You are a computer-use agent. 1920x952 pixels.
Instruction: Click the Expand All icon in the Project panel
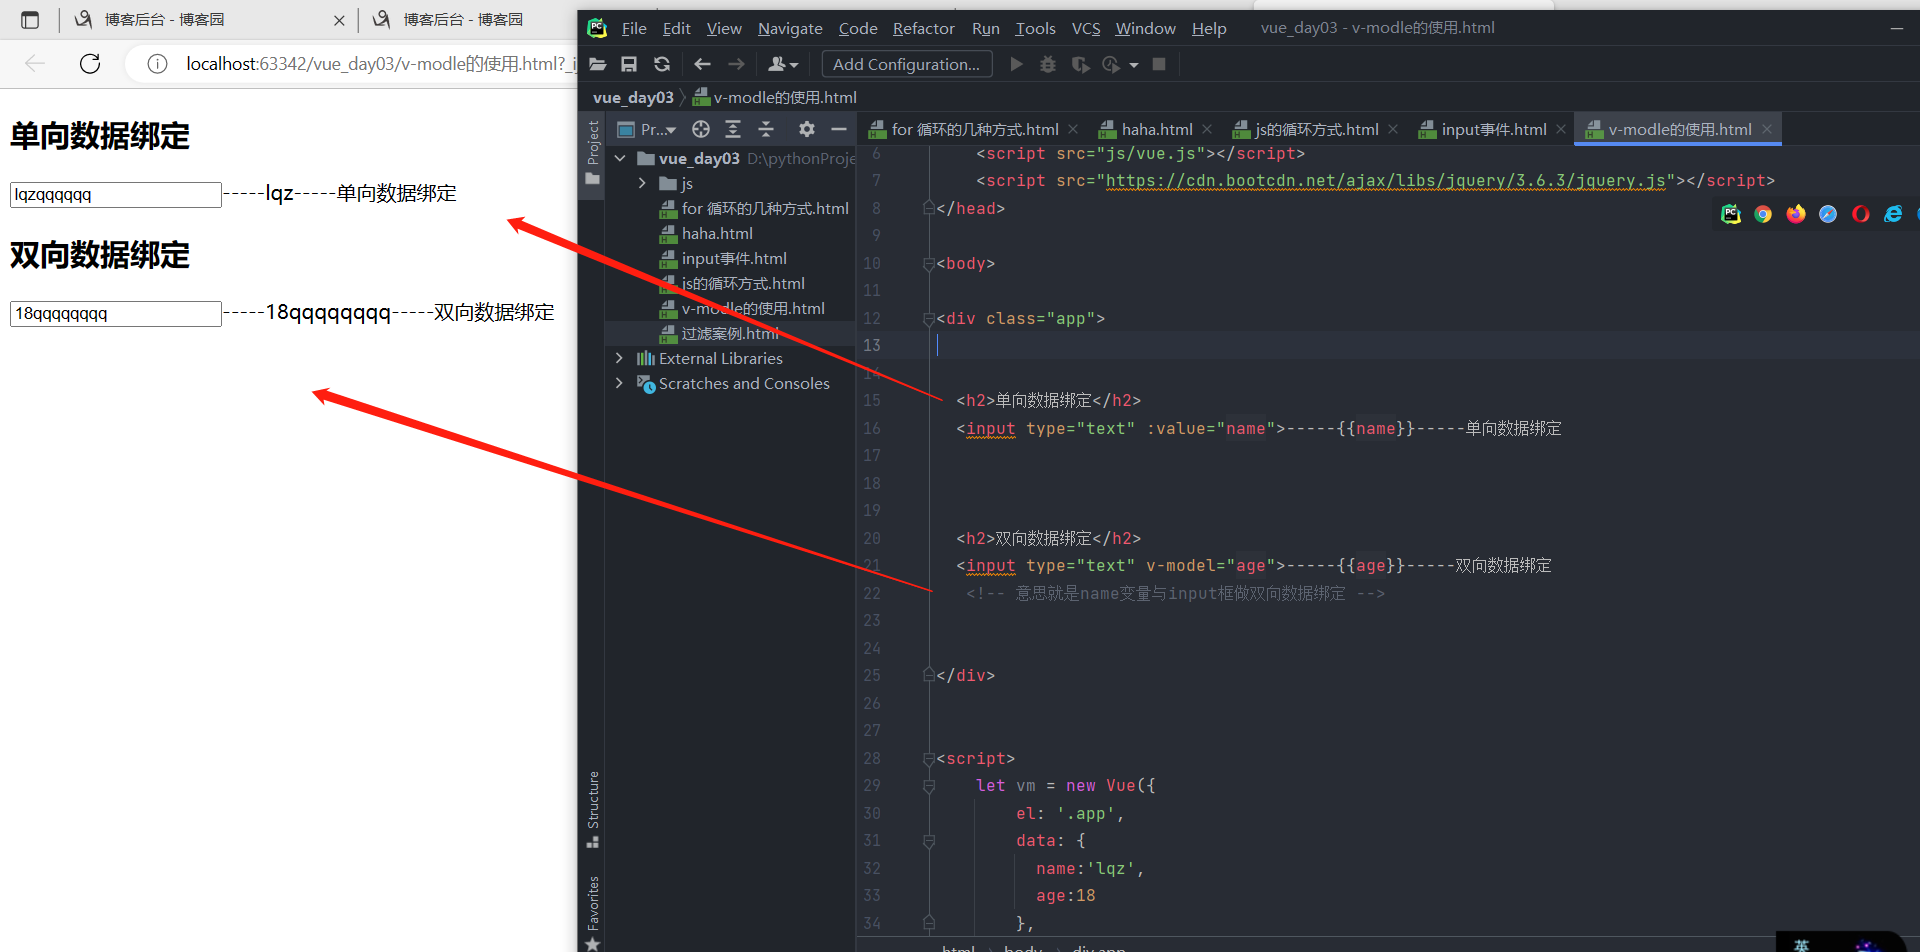(733, 129)
